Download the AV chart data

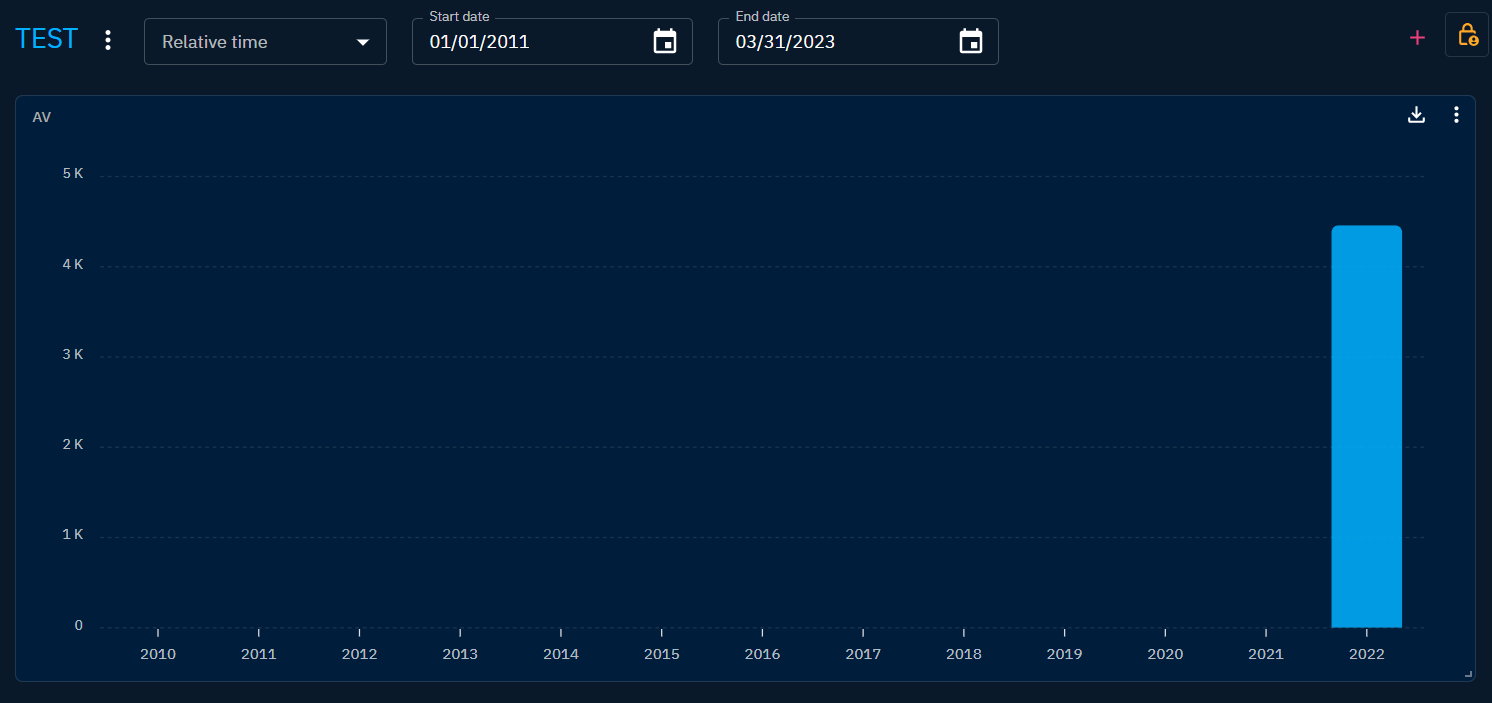click(x=1416, y=115)
